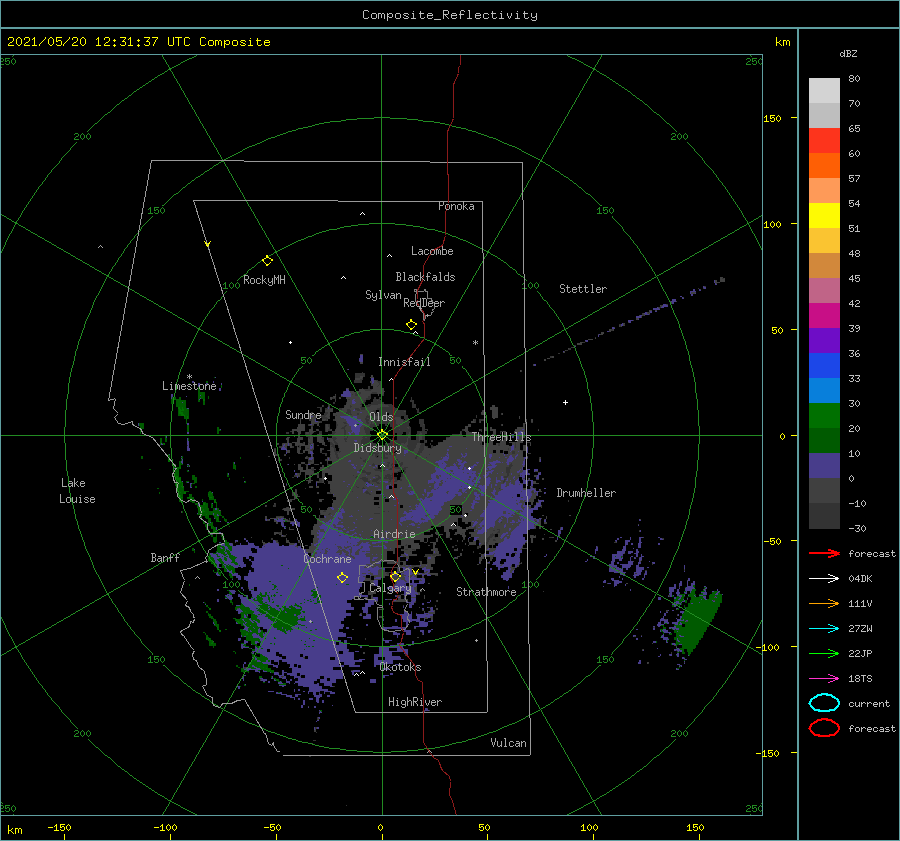Image resolution: width=900 pixels, height=841 pixels.
Task: Click the red 60-65 dBZ color swatch
Action: pyautogui.click(x=824, y=141)
